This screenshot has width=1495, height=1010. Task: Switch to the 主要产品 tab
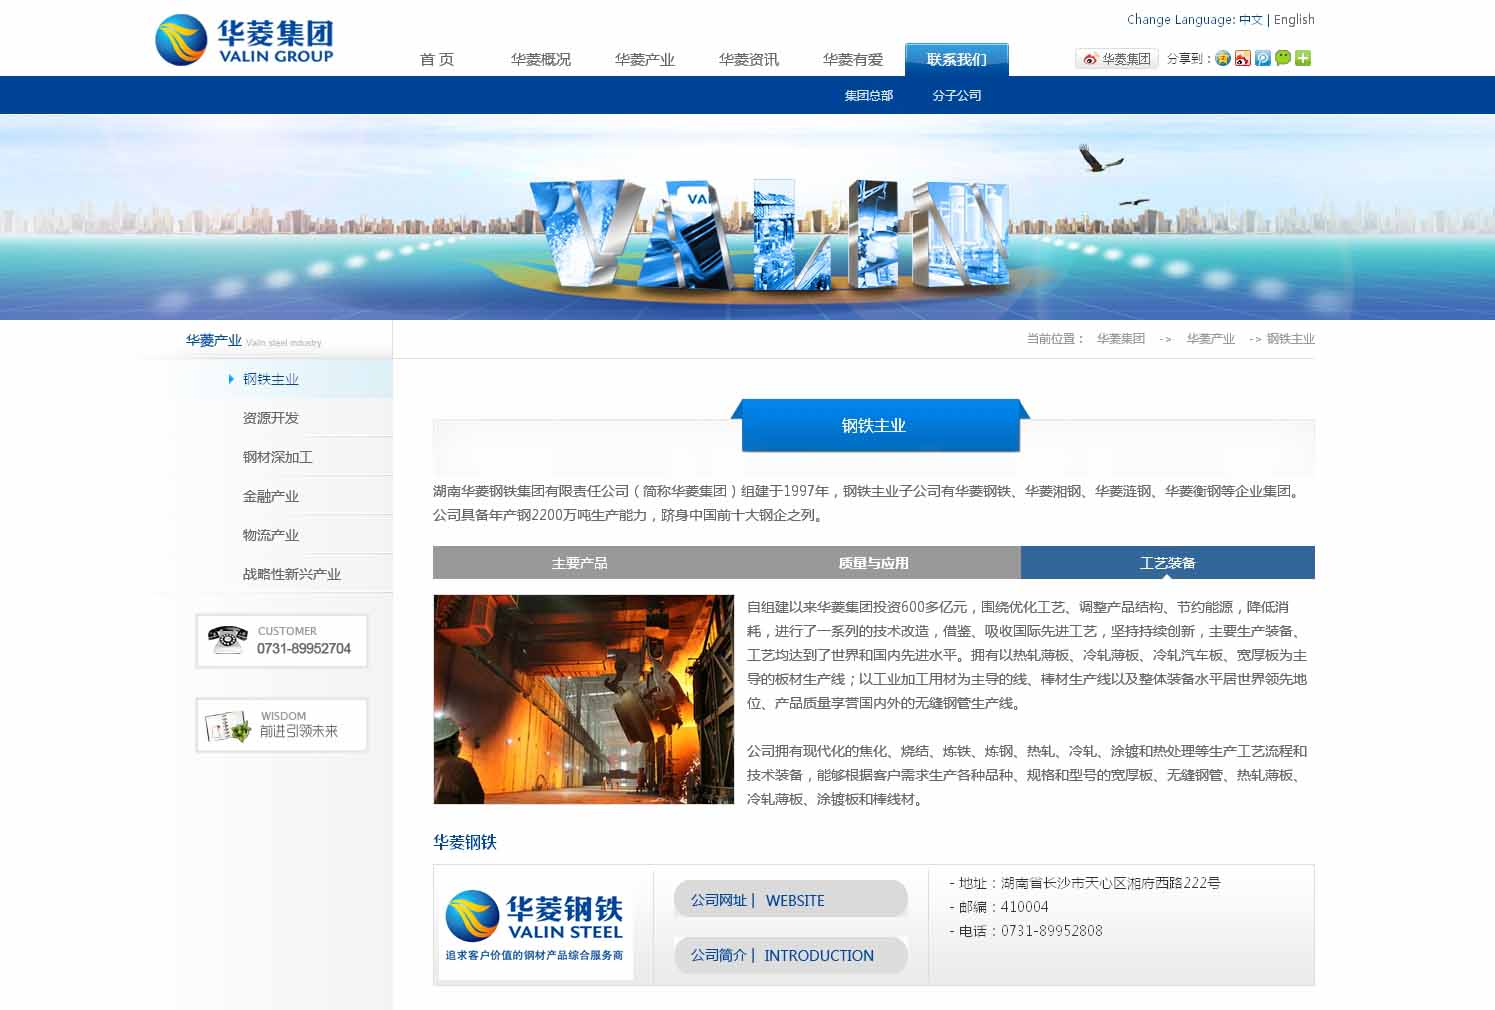[x=580, y=563]
